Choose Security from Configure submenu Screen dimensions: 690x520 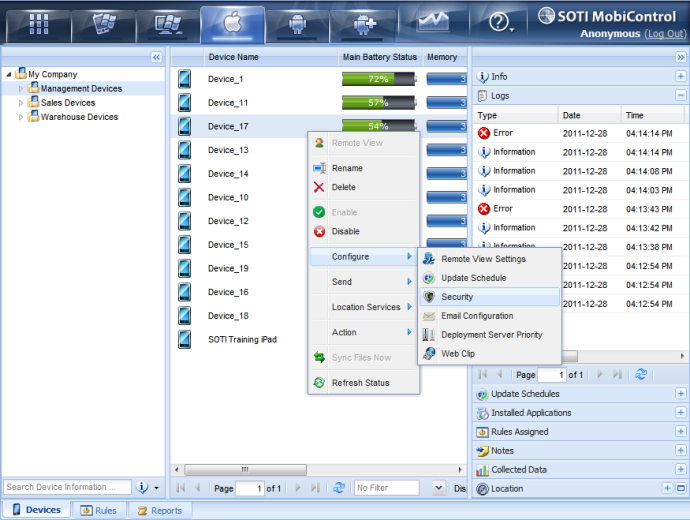coord(457,297)
